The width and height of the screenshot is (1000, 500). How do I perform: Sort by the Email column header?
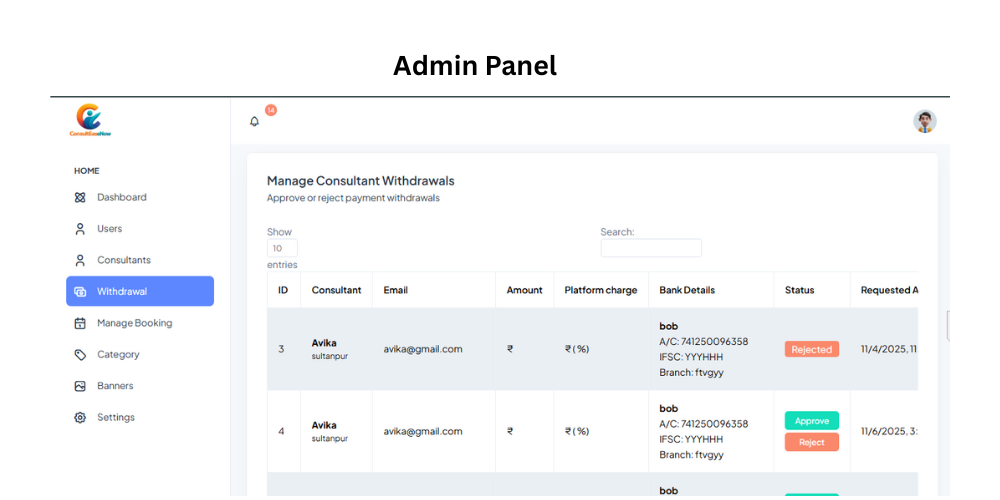(x=434, y=290)
